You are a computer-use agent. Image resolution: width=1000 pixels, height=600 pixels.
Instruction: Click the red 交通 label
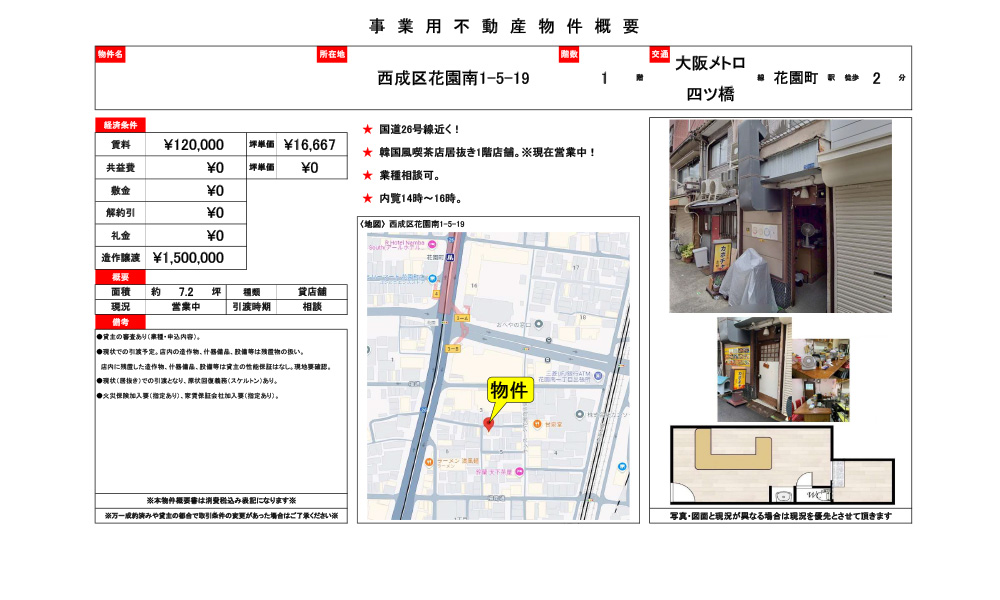660,54
